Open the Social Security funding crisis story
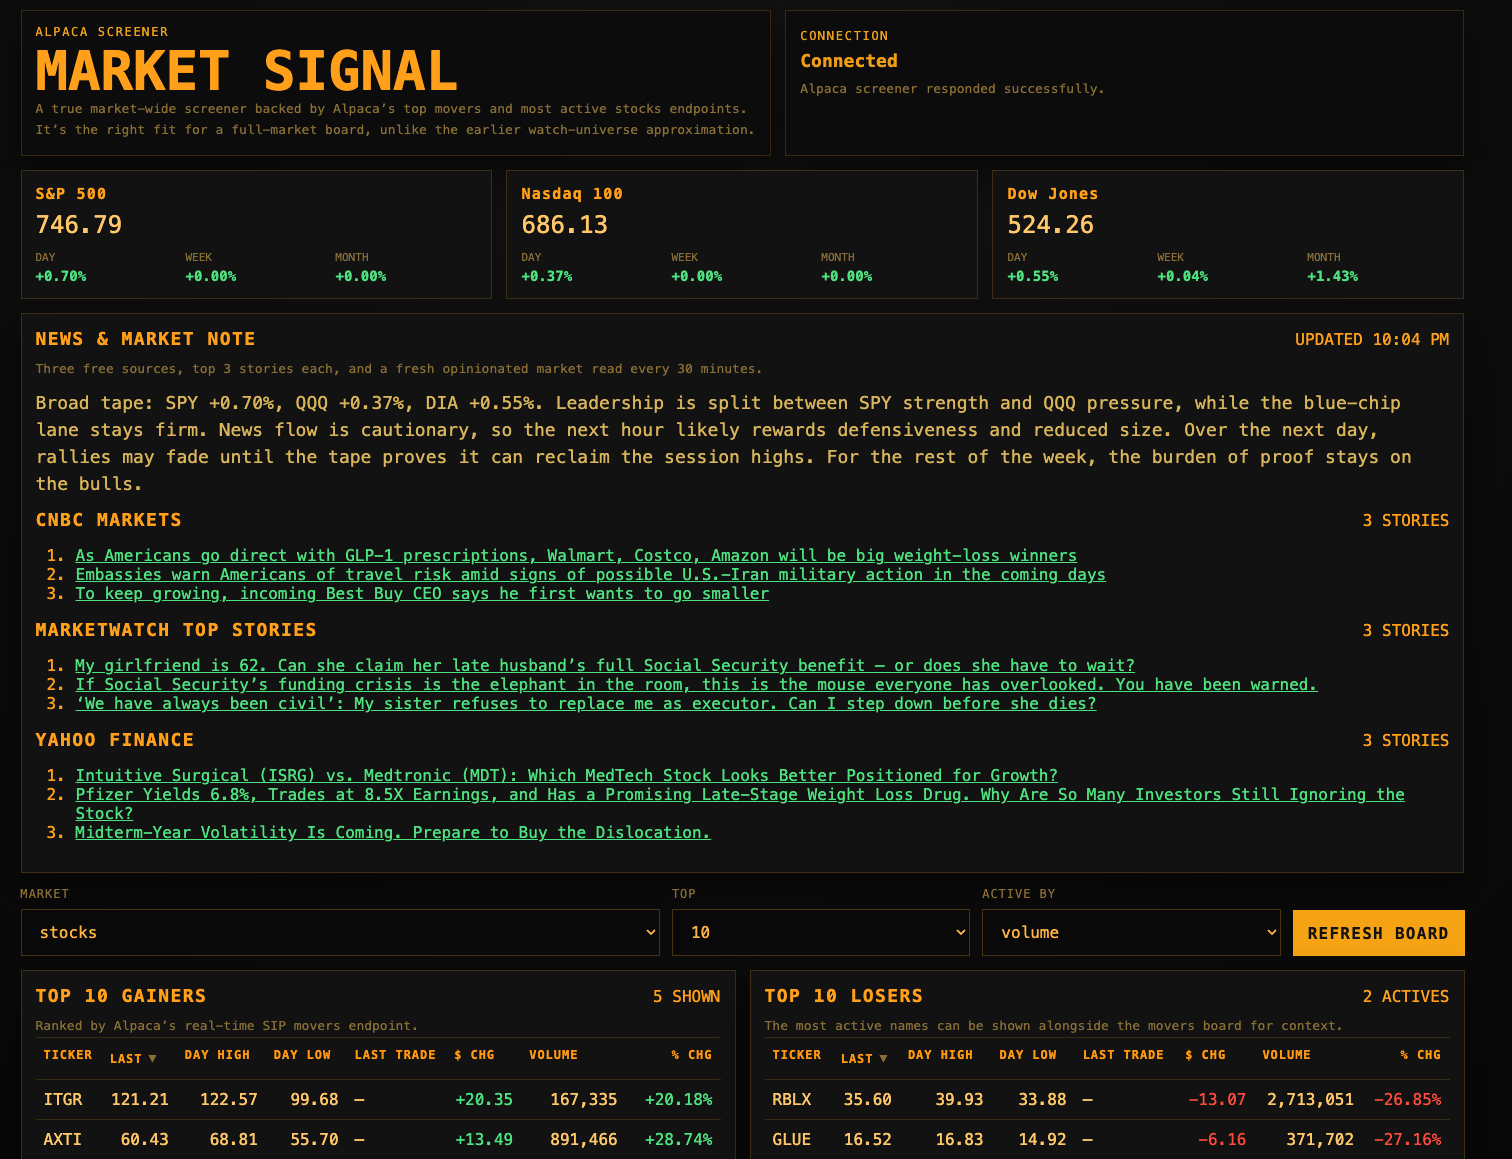 (x=696, y=685)
